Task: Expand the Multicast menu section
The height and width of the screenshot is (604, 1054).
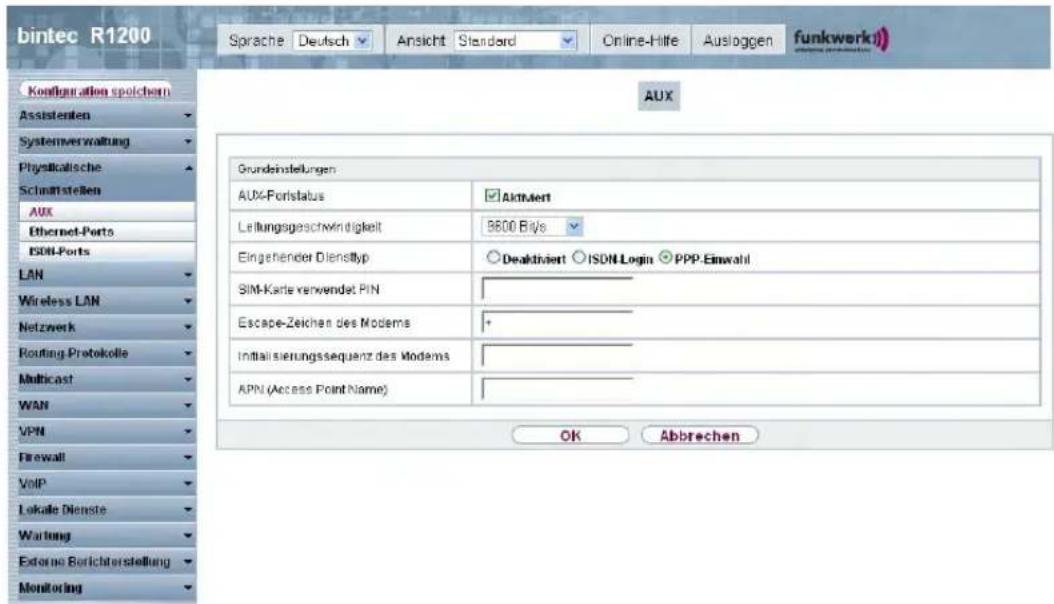Action: coord(106,380)
